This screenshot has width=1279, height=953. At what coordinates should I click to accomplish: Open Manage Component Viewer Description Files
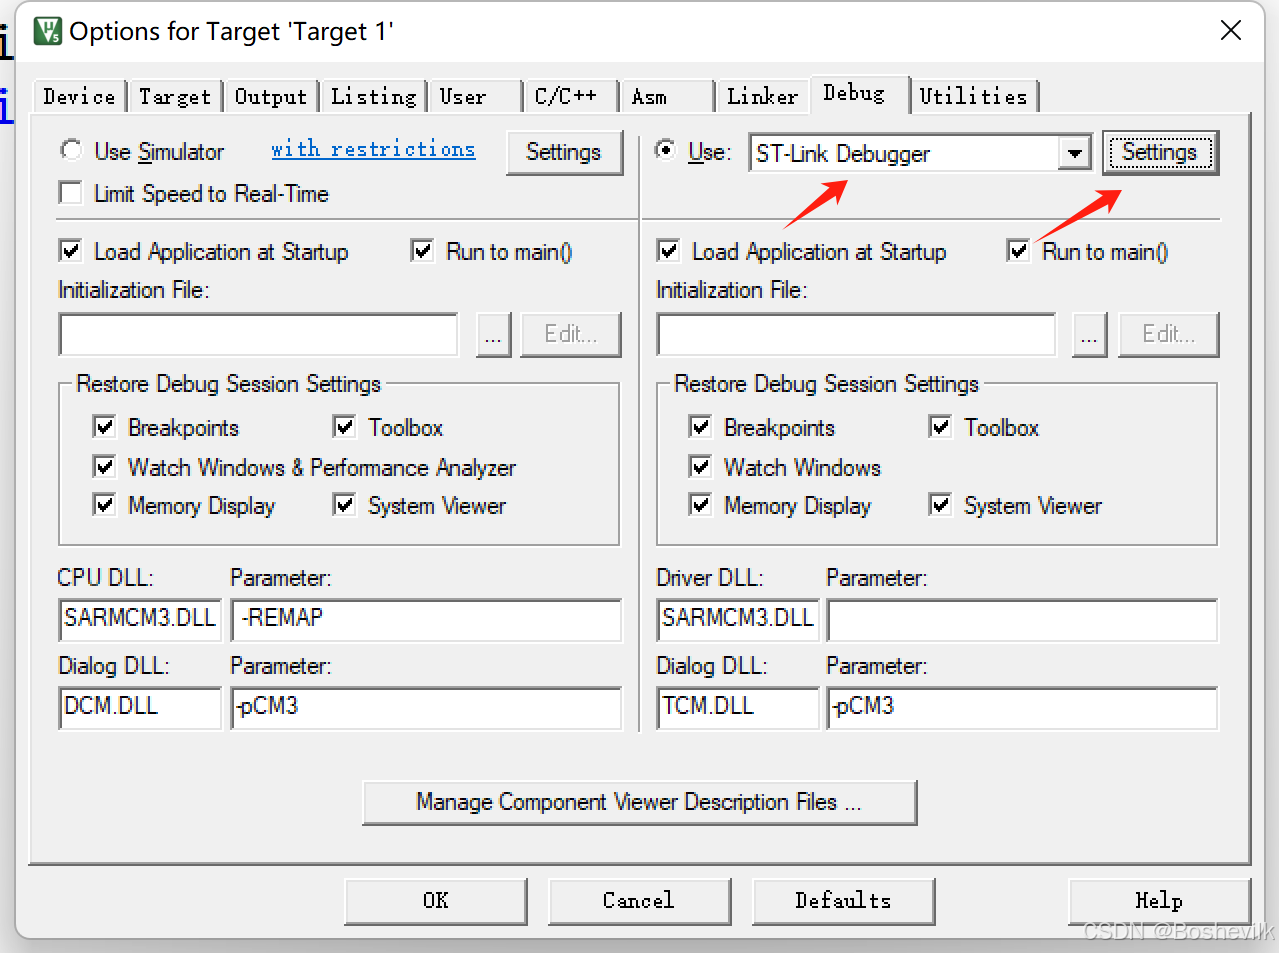point(639,802)
